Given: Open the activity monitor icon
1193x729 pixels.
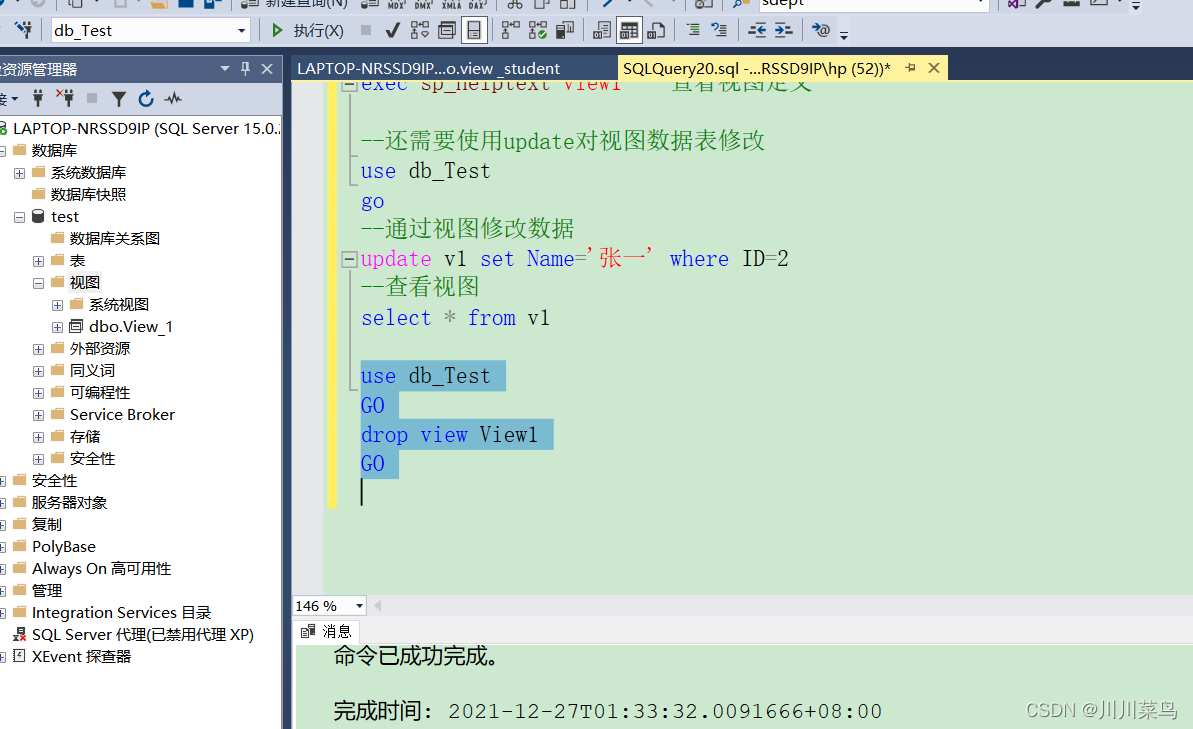Looking at the screenshot, I should point(173,98).
